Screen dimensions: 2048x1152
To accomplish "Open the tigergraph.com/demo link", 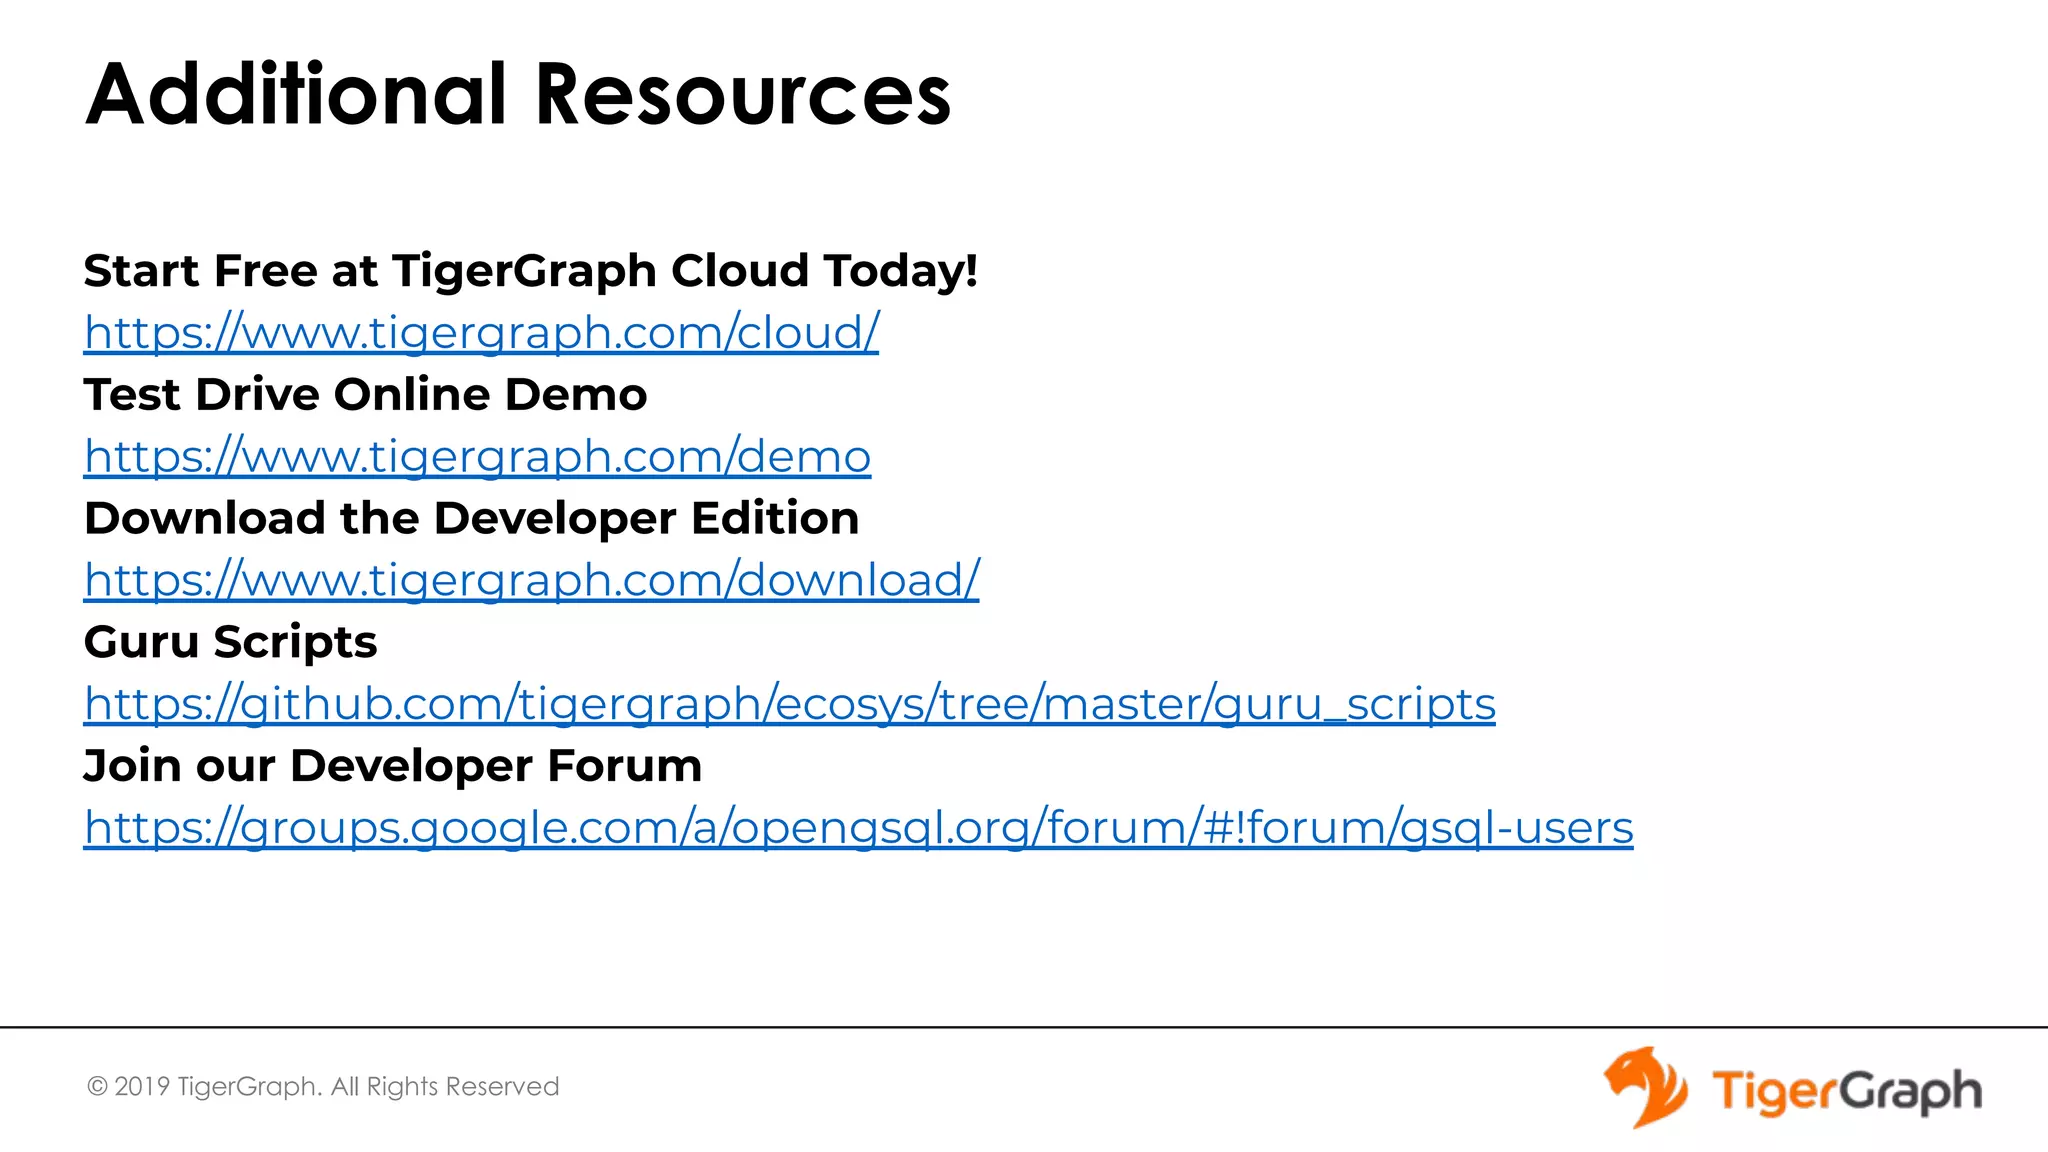I will [477, 456].
